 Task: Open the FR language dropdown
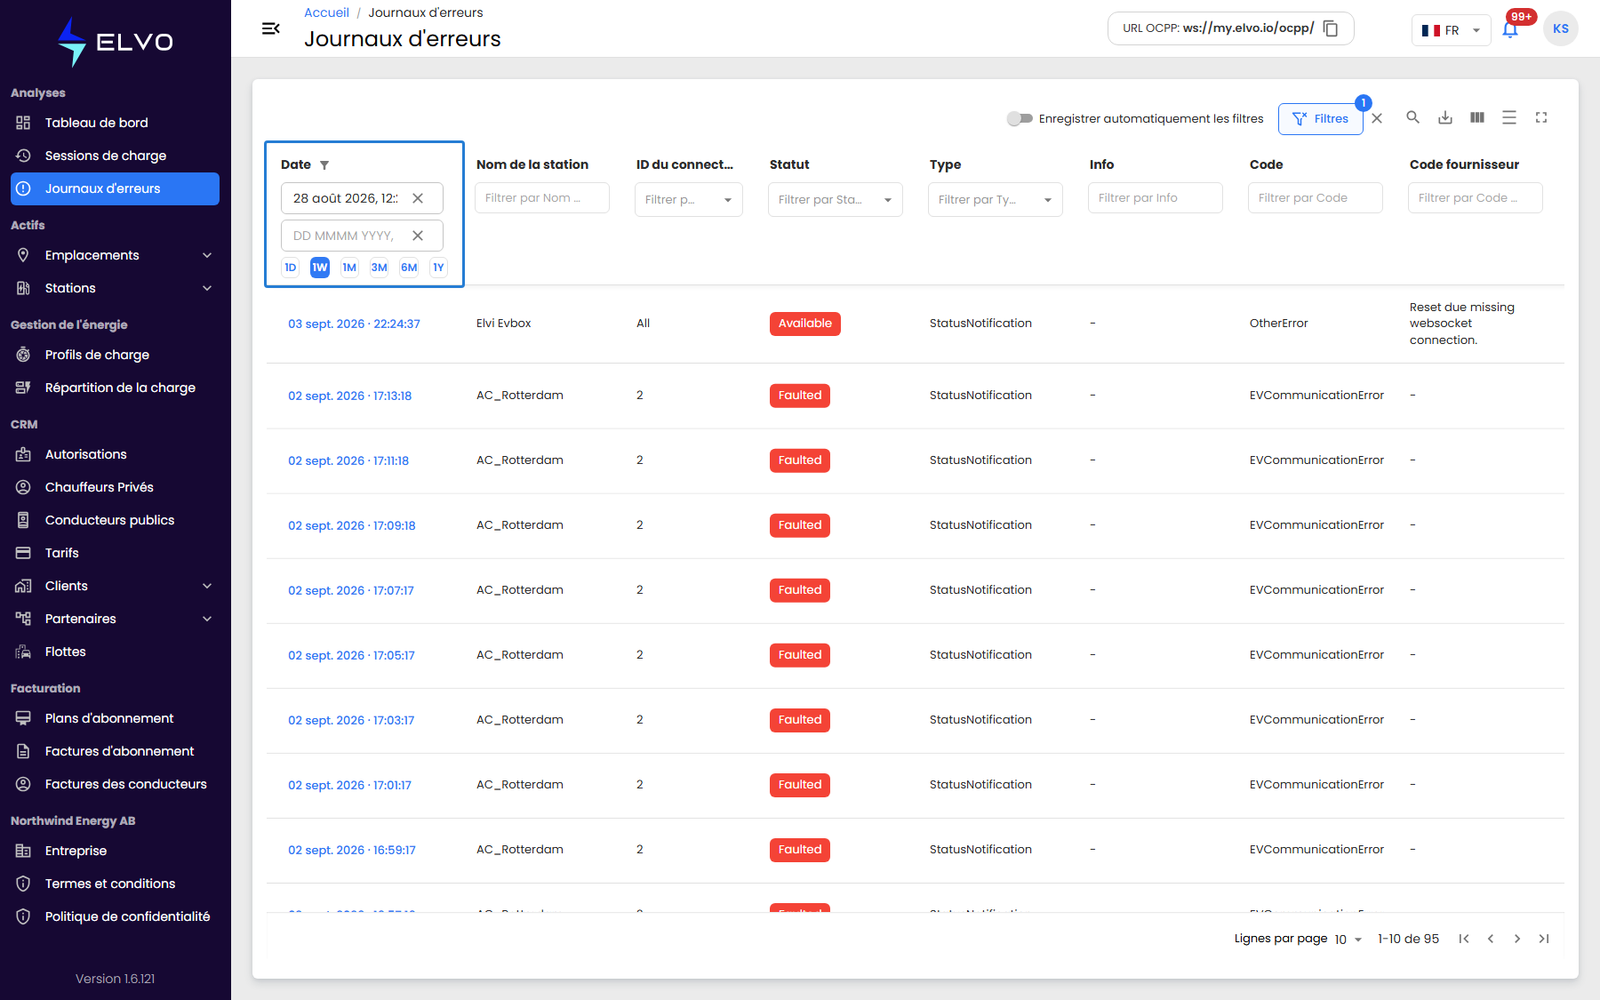[x=1450, y=30]
